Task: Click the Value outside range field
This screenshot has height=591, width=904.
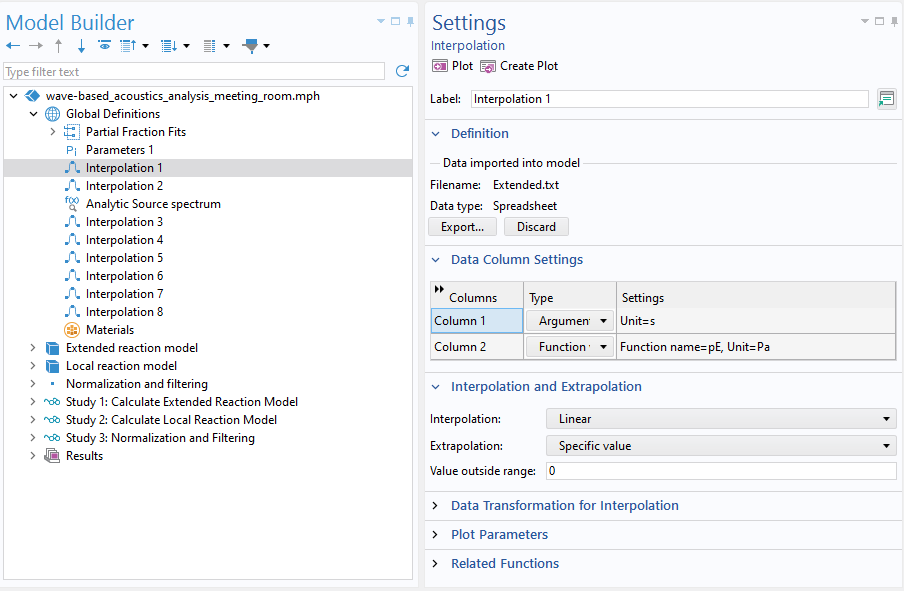Action: tap(721, 471)
